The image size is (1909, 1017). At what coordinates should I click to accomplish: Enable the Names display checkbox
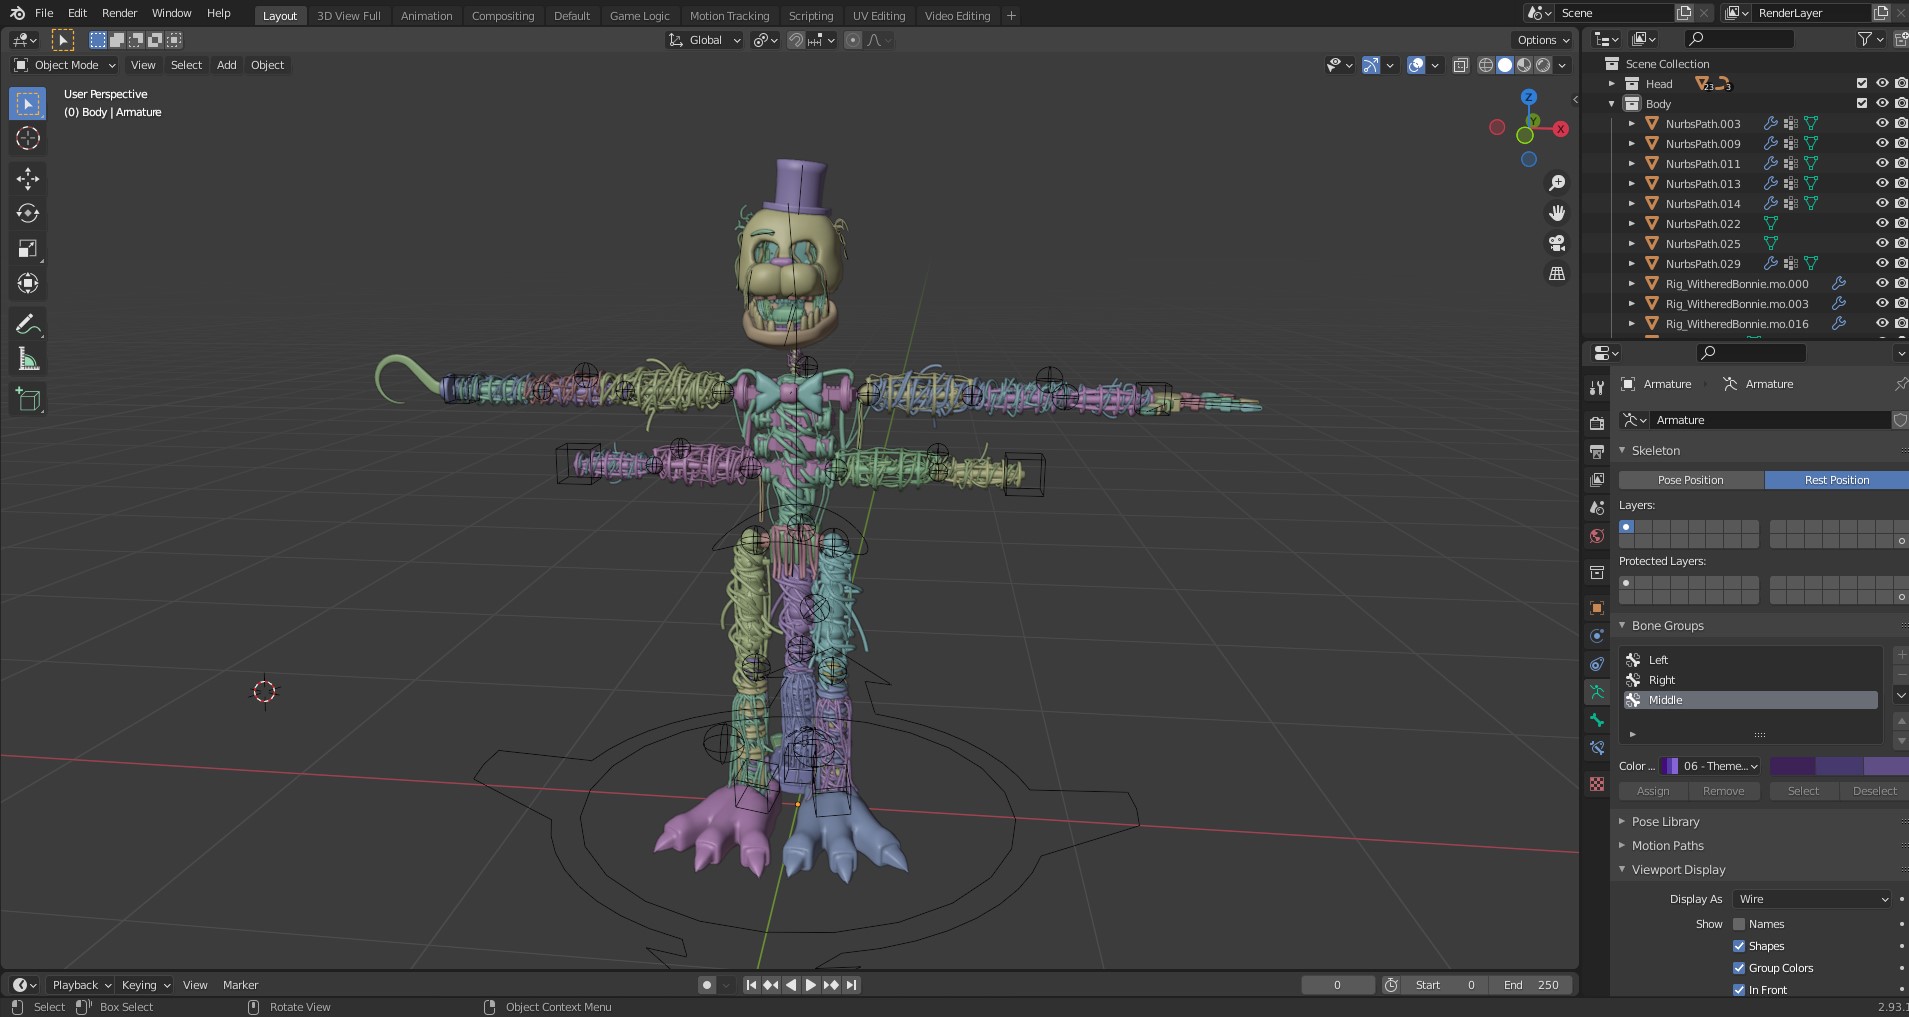pos(1739,924)
